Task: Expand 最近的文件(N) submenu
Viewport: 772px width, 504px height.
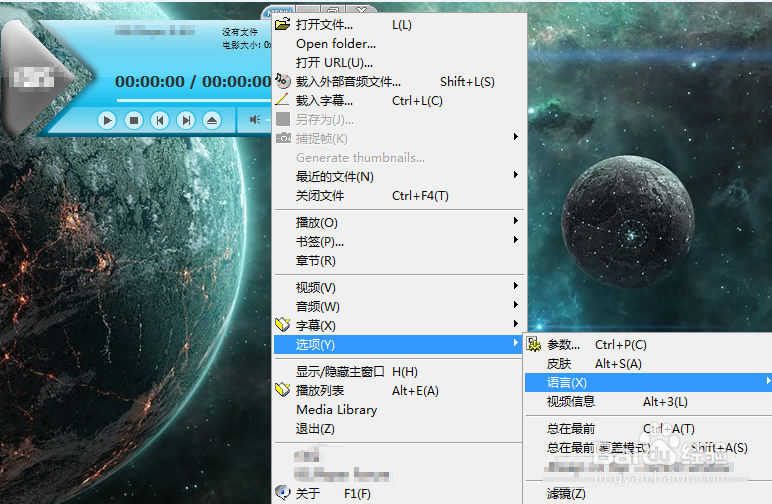Action: point(399,177)
